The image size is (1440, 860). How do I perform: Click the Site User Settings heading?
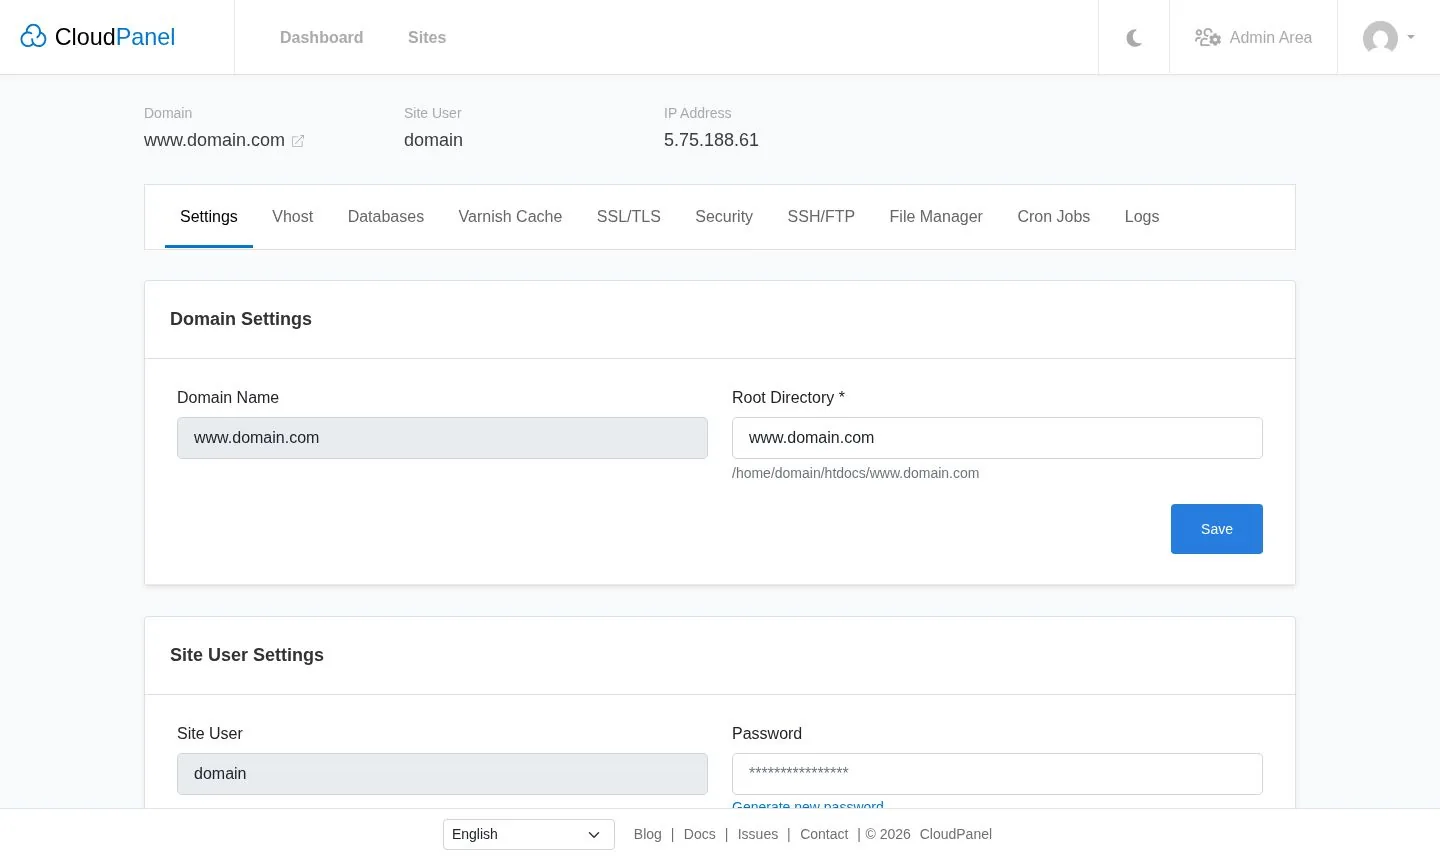tap(247, 655)
